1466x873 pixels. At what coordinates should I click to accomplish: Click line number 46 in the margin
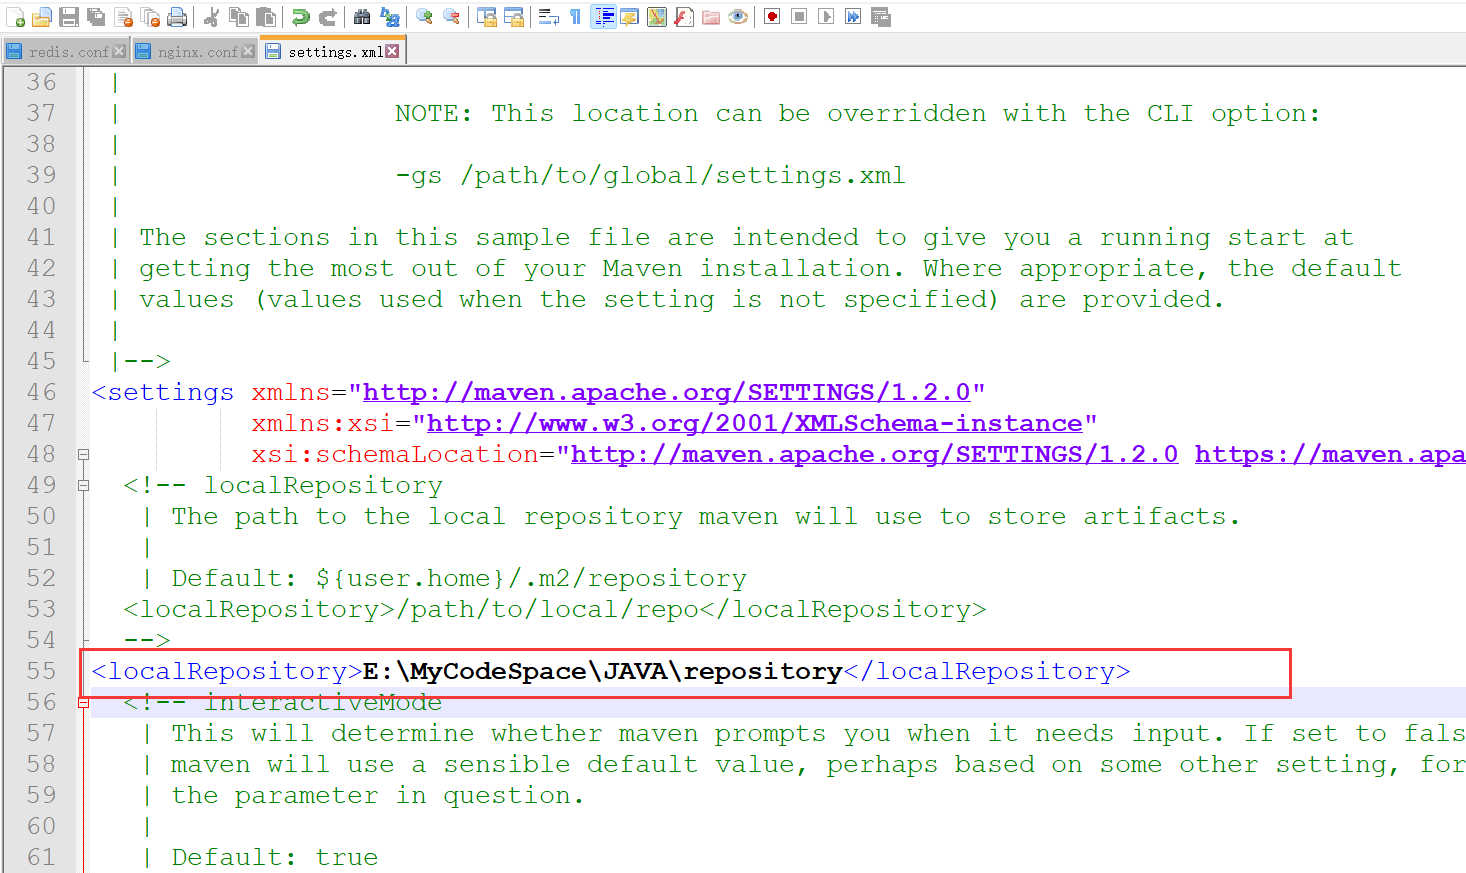click(41, 392)
